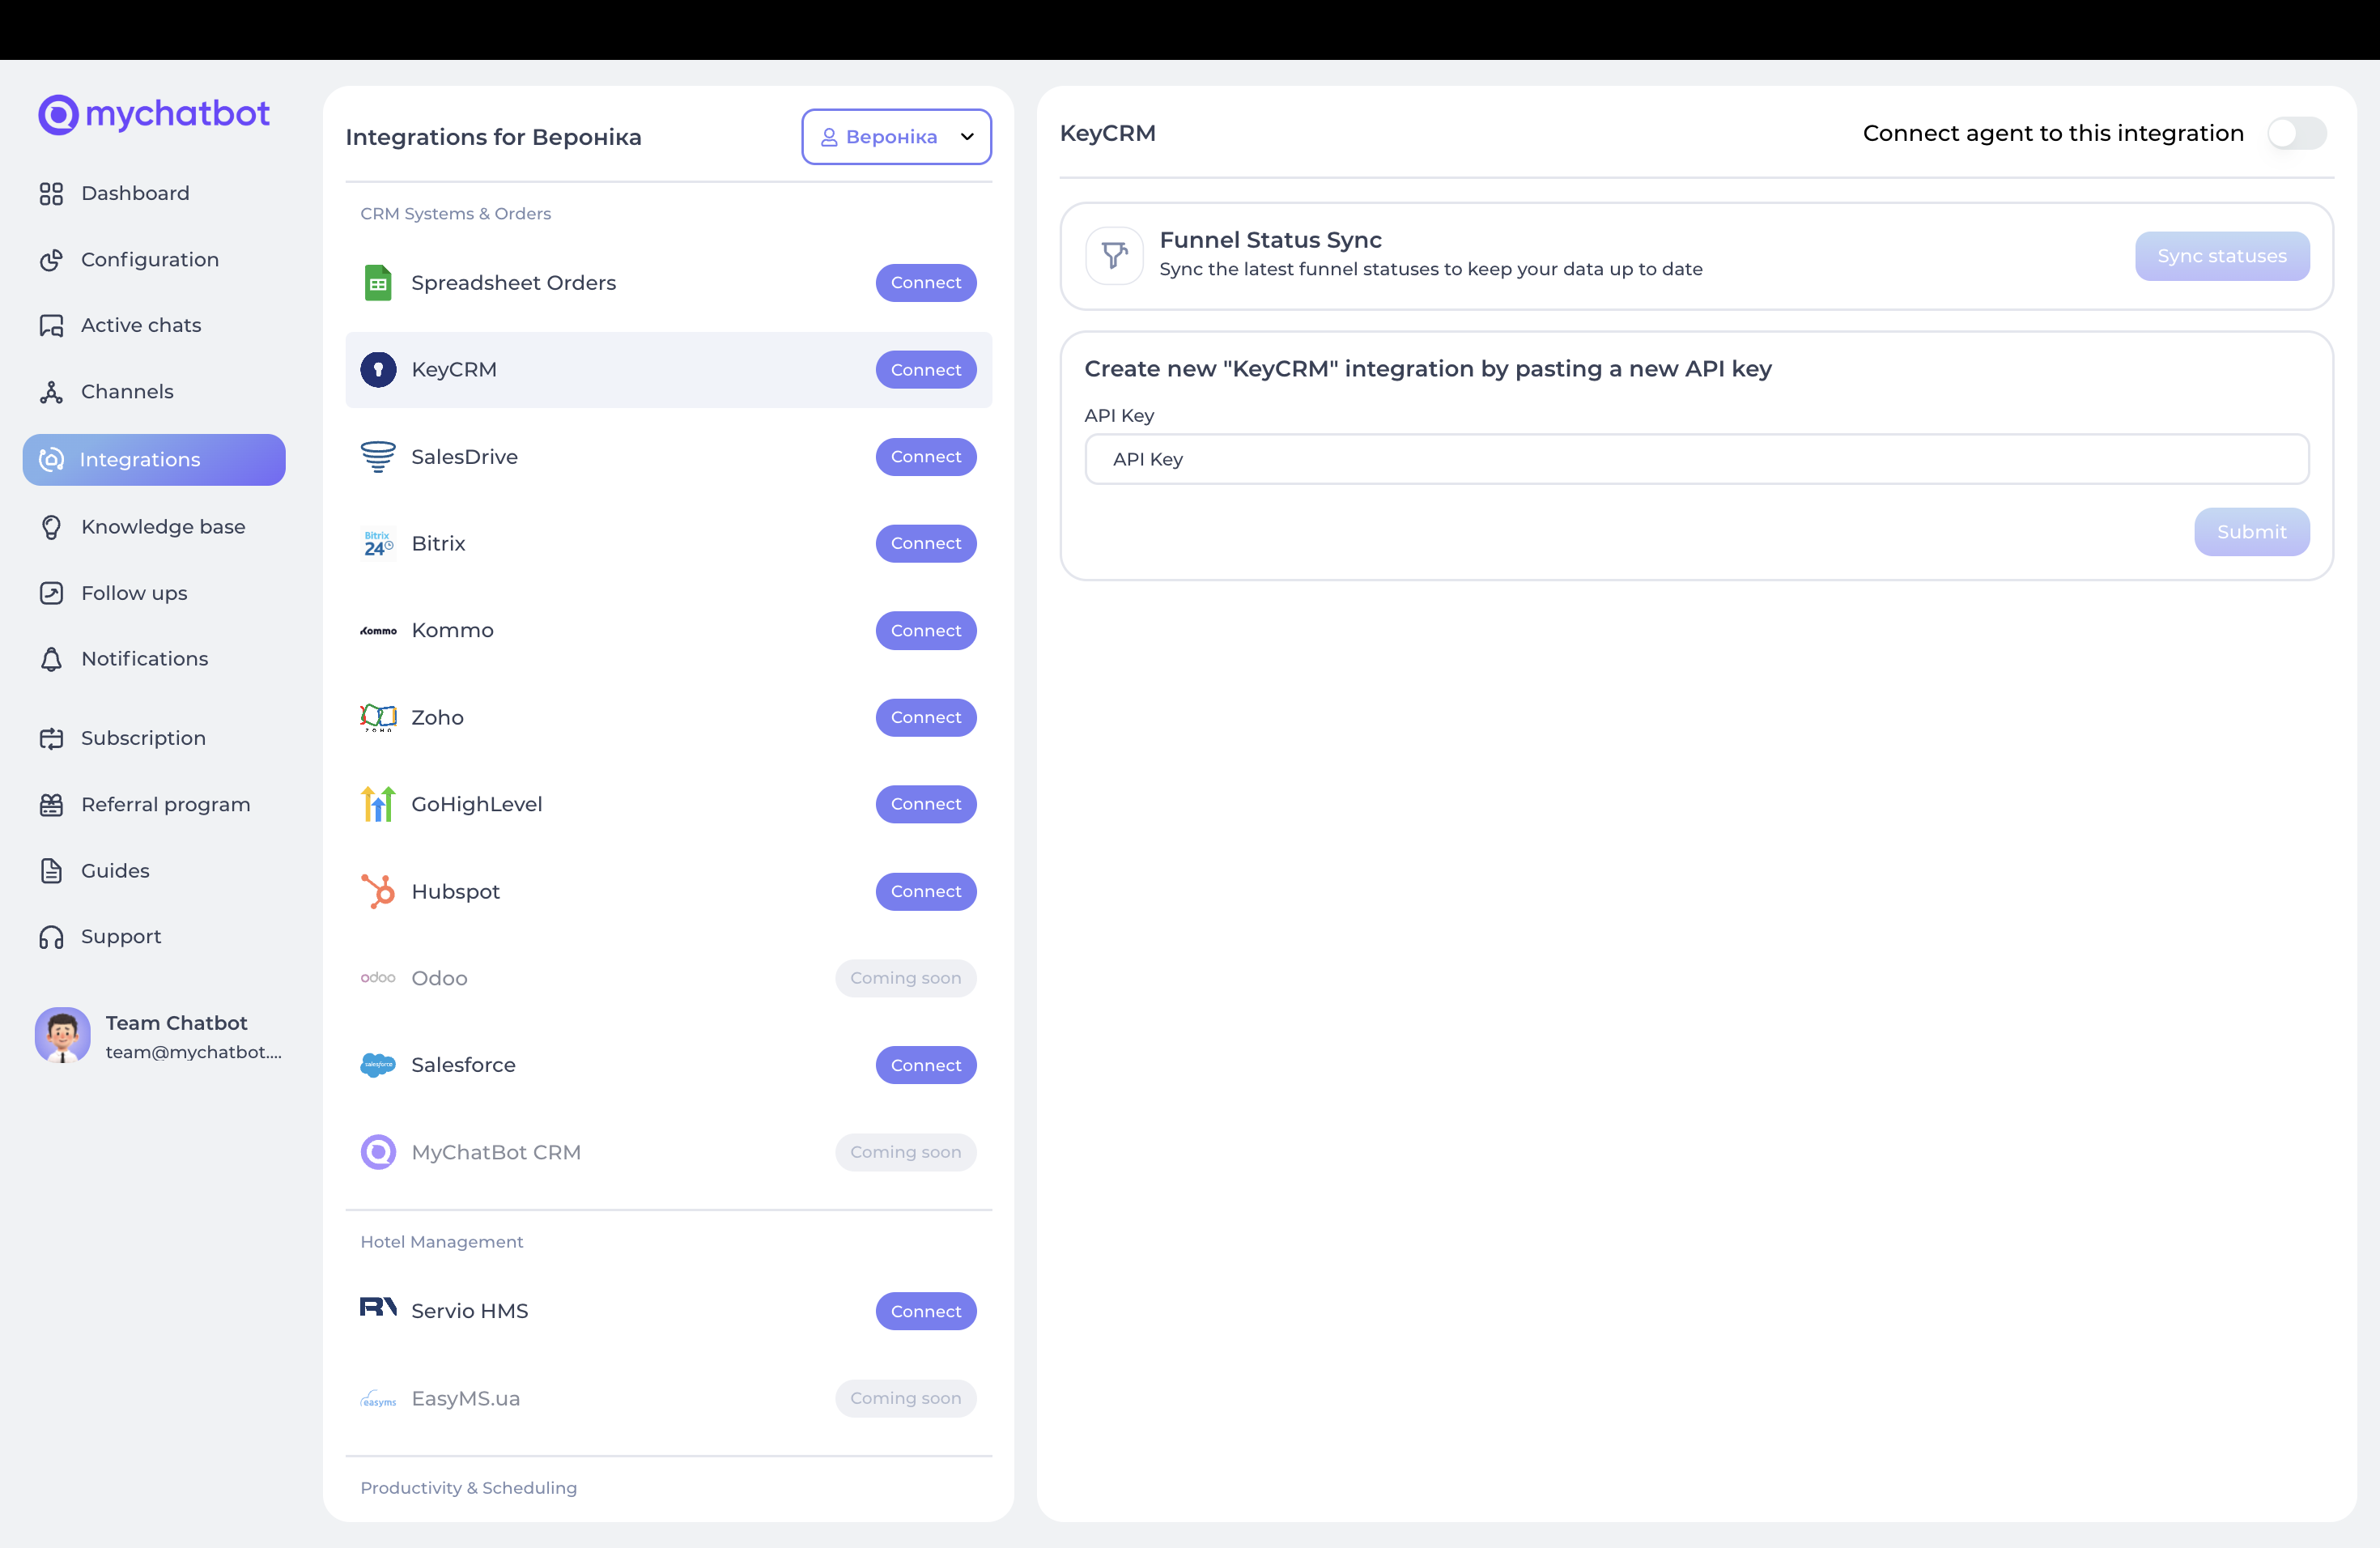The width and height of the screenshot is (2380, 1548).
Task: Click the Spreadsheet Orders green sheet icon
Action: point(378,283)
